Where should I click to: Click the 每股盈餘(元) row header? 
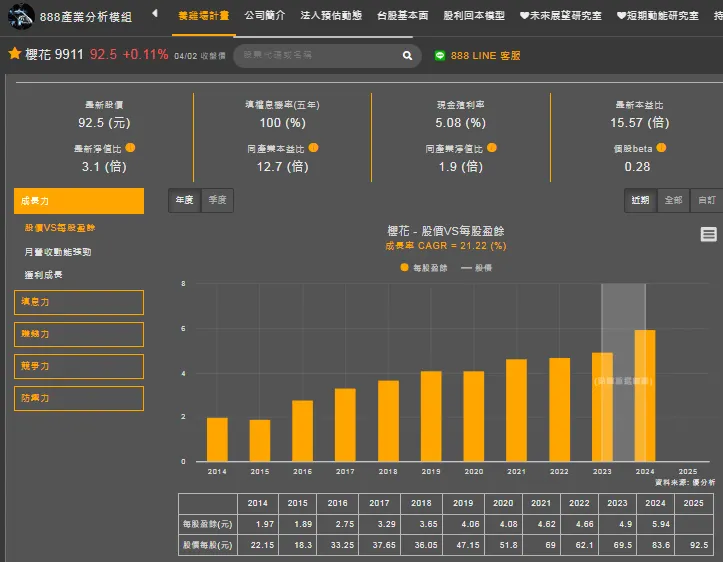[207, 524]
